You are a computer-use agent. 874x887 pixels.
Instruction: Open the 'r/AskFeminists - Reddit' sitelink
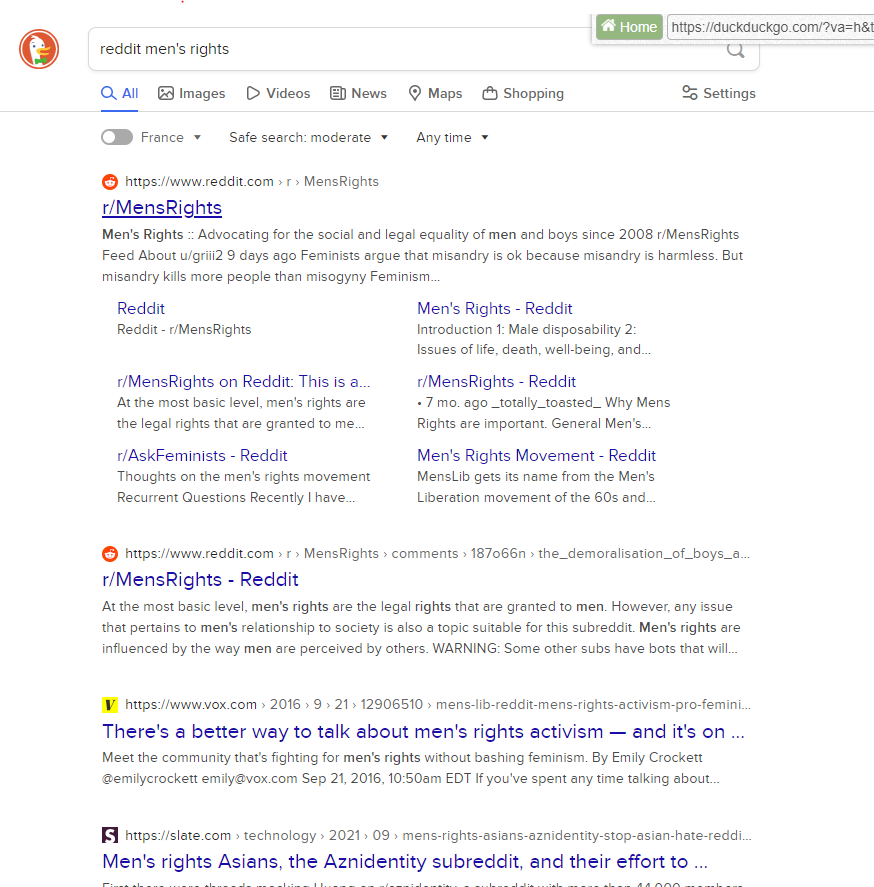coord(202,455)
